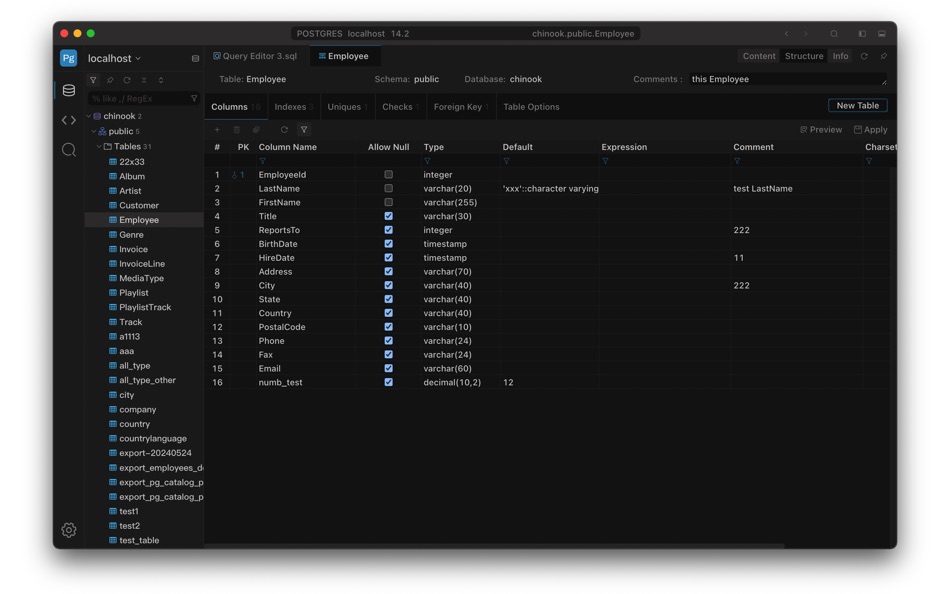950x594 pixels.
Task: Click the Preview button
Action: [x=821, y=130]
